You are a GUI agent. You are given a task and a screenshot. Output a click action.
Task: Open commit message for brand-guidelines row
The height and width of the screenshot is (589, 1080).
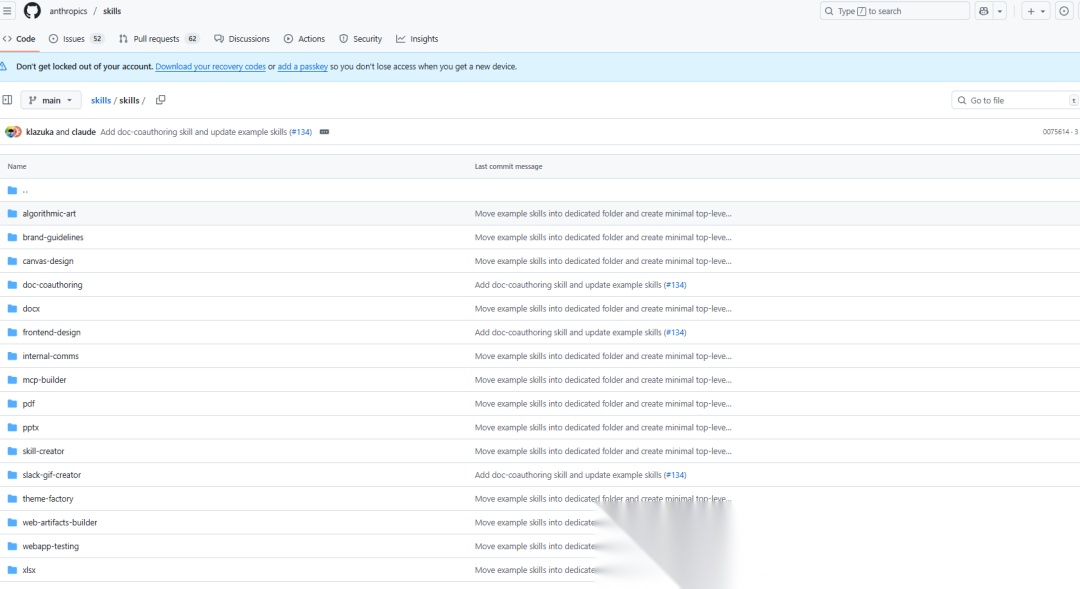click(603, 237)
